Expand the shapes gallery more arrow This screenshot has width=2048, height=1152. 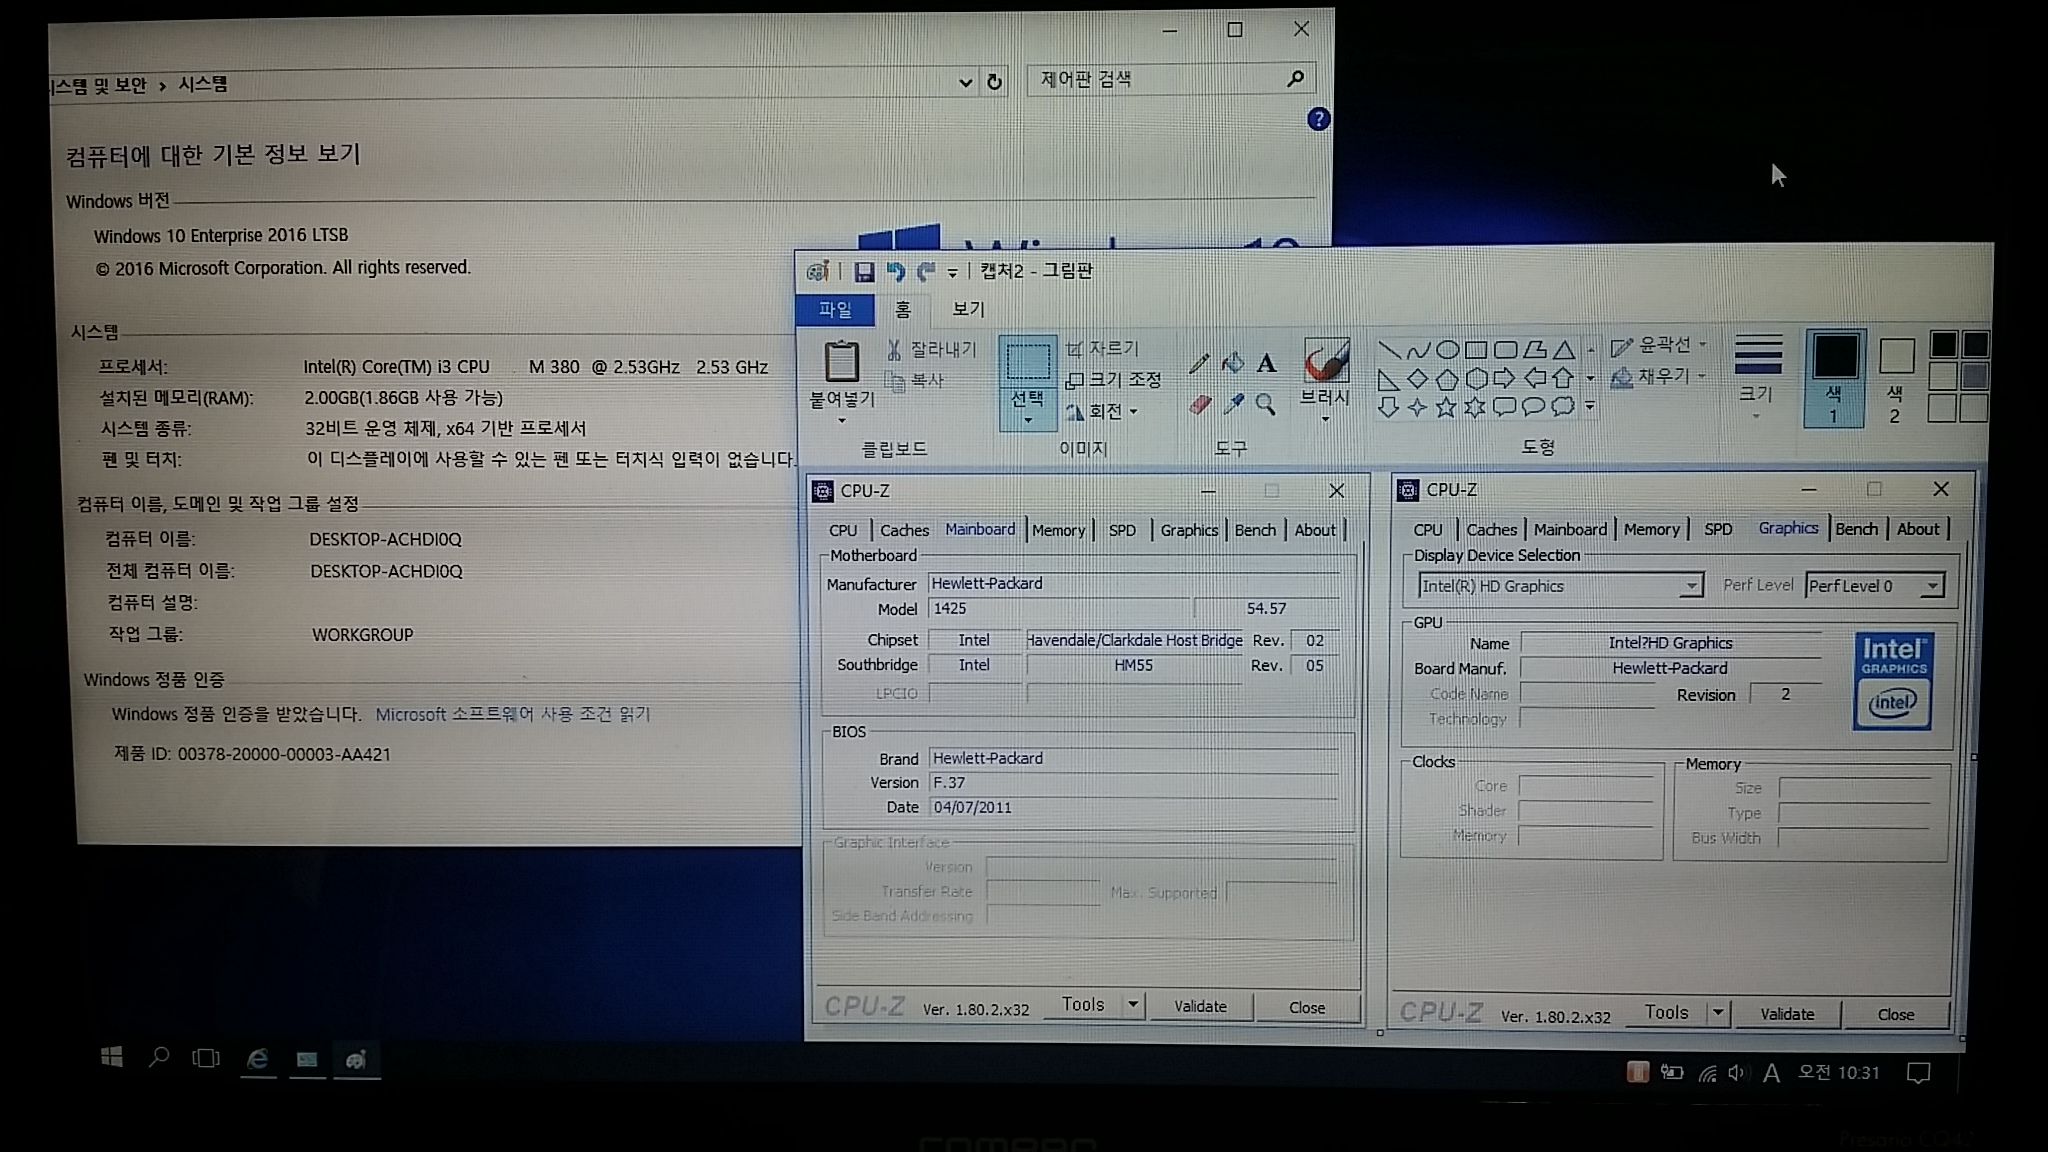pos(1590,407)
